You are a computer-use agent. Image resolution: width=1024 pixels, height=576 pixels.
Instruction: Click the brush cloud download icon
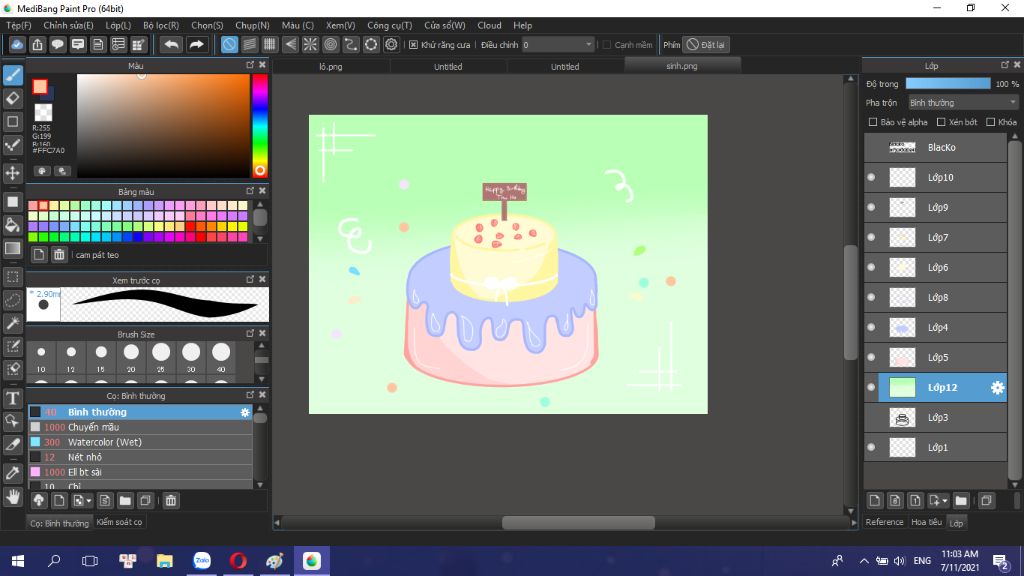click(39, 501)
